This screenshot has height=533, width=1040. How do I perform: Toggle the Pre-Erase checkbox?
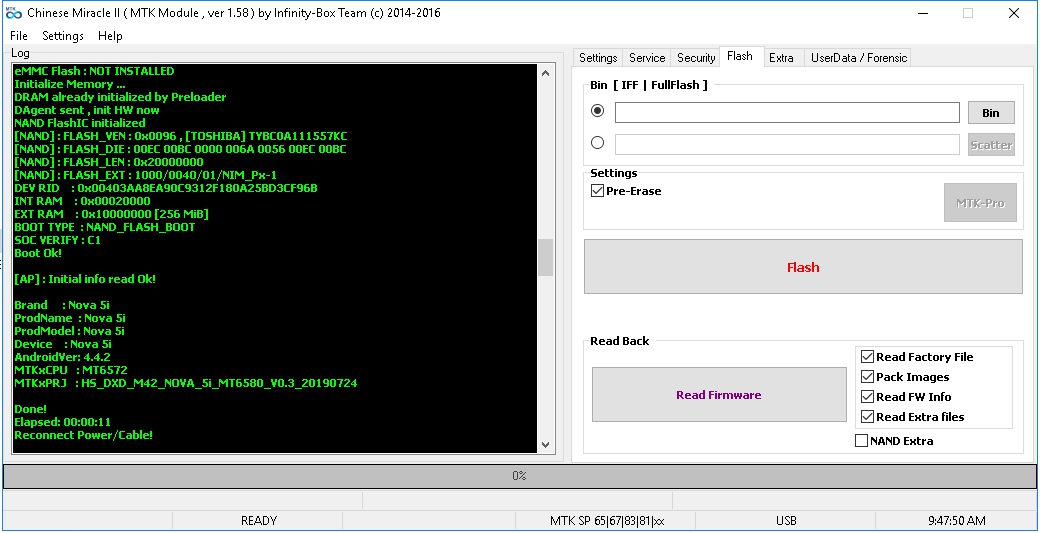(625, 191)
